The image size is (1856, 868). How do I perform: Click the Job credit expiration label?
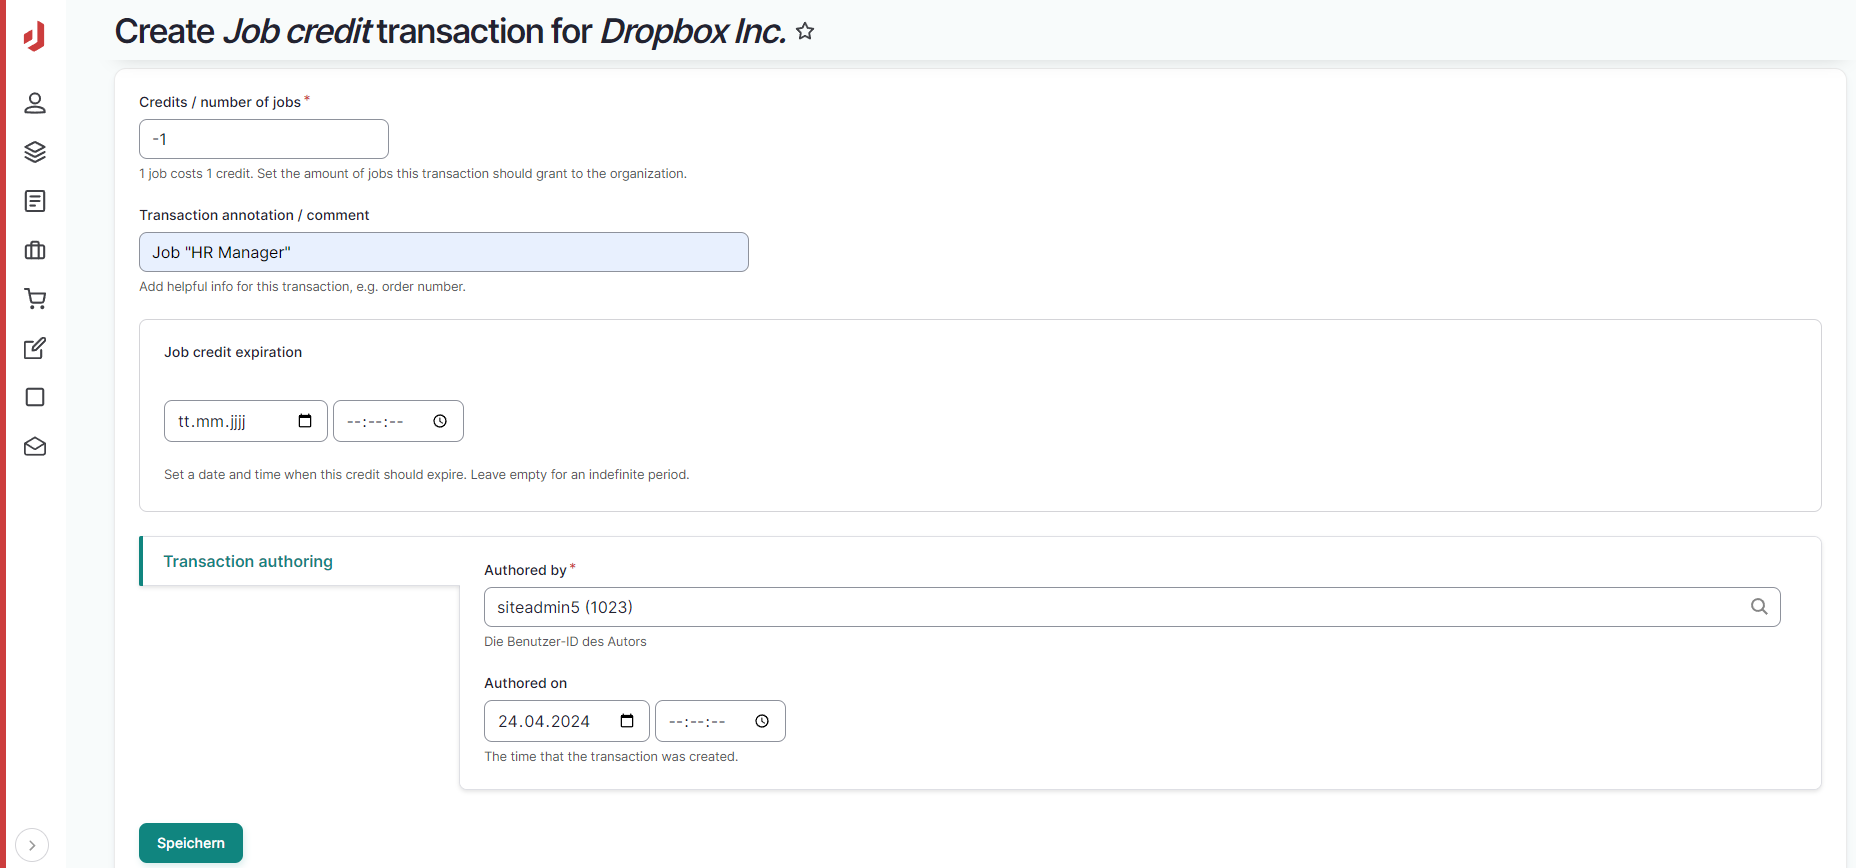(233, 352)
